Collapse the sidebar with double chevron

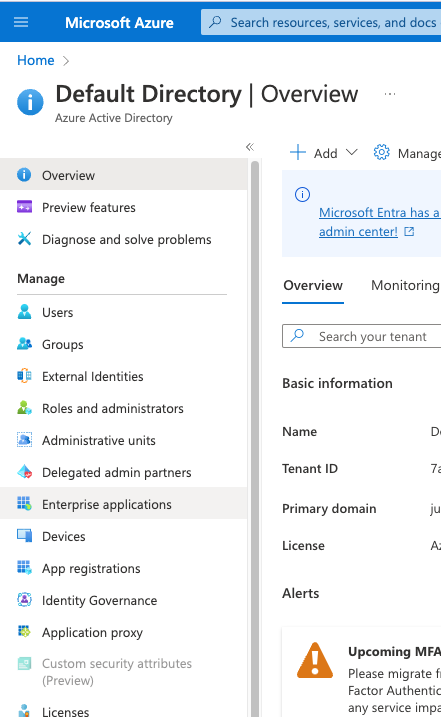point(250,147)
